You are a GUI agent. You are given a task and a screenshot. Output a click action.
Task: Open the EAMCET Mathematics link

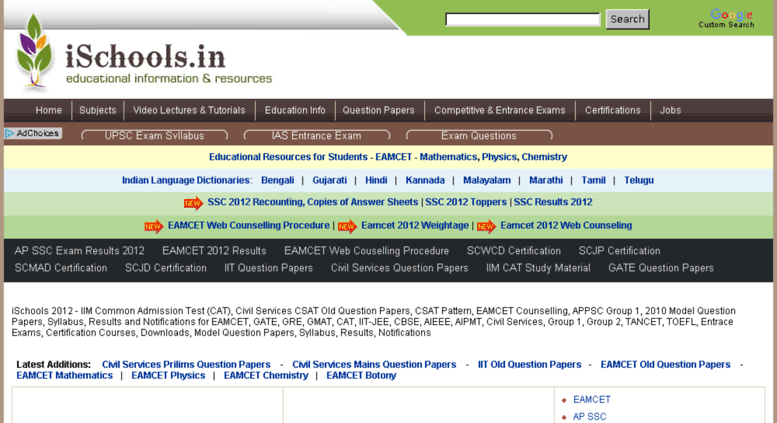coord(64,375)
